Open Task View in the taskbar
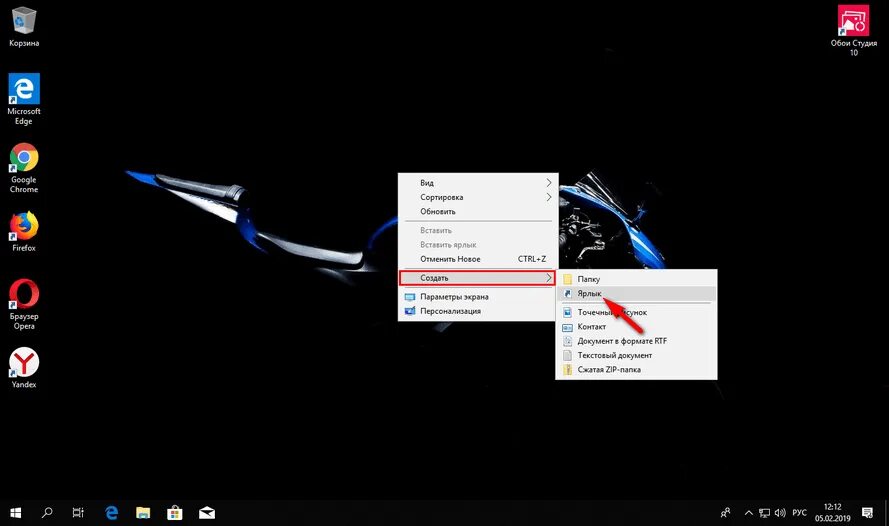The height and width of the screenshot is (526, 889). point(78,512)
